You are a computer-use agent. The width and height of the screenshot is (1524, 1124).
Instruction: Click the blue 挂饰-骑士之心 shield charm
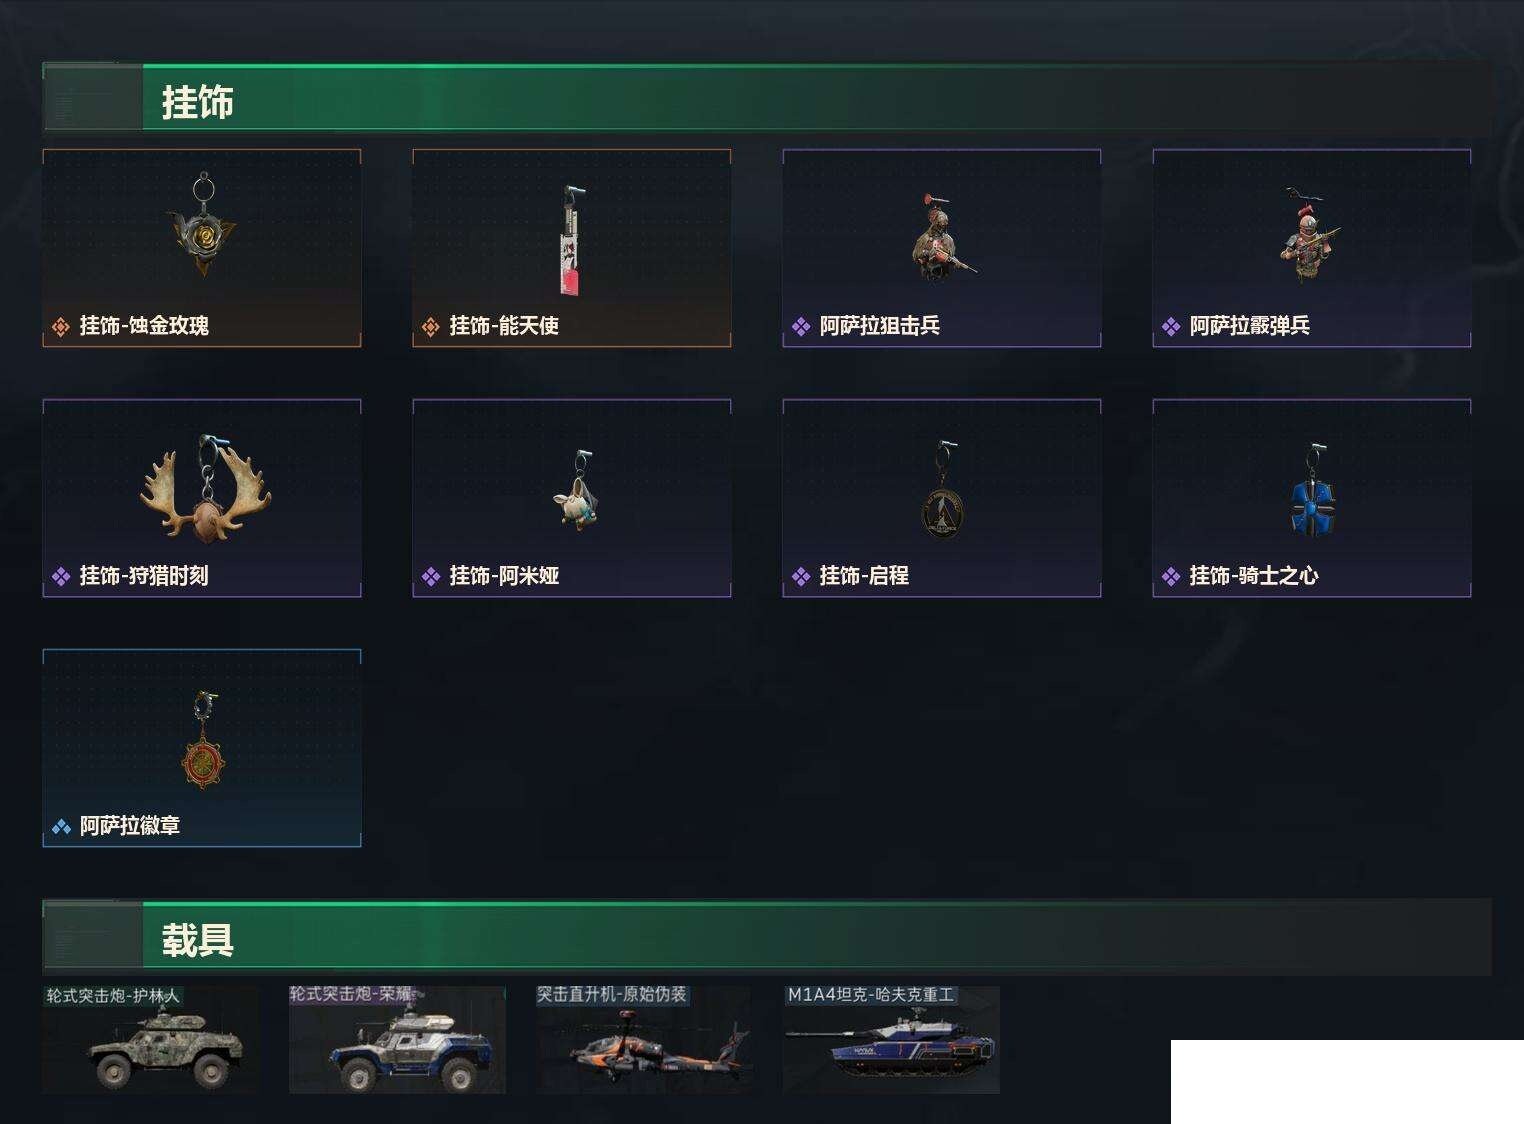[x=1312, y=492]
